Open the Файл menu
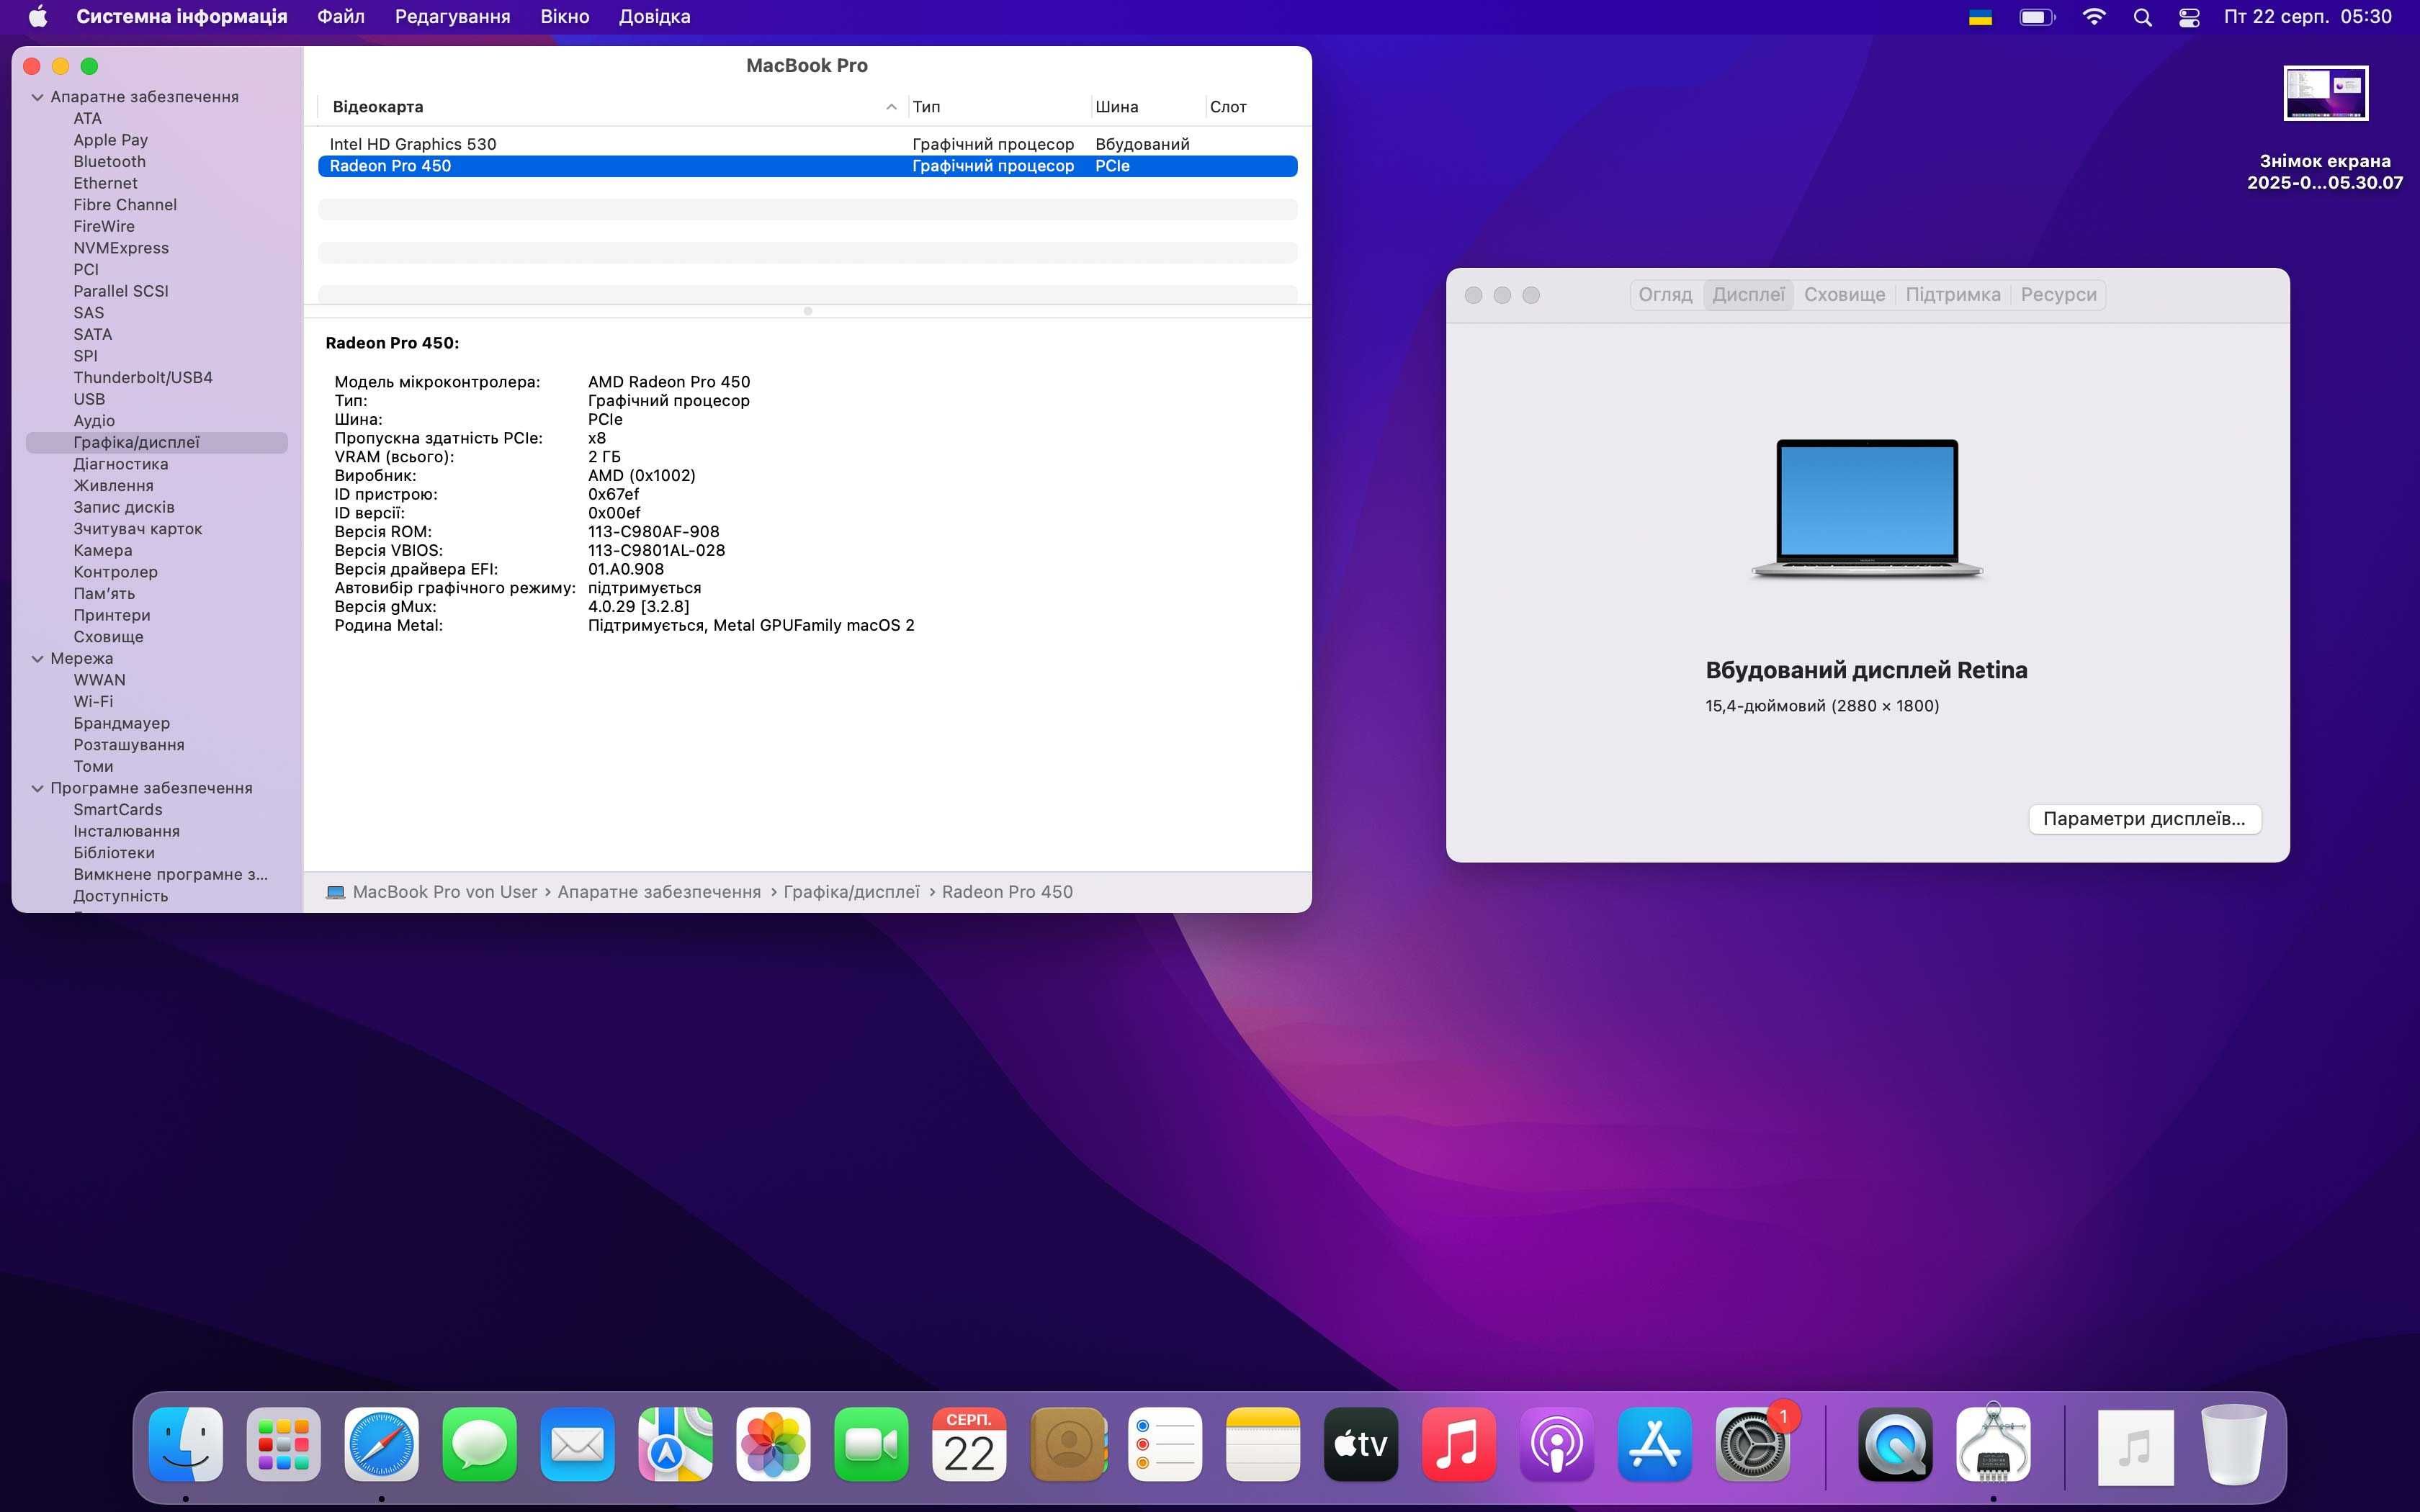This screenshot has width=2420, height=1512. [341, 17]
